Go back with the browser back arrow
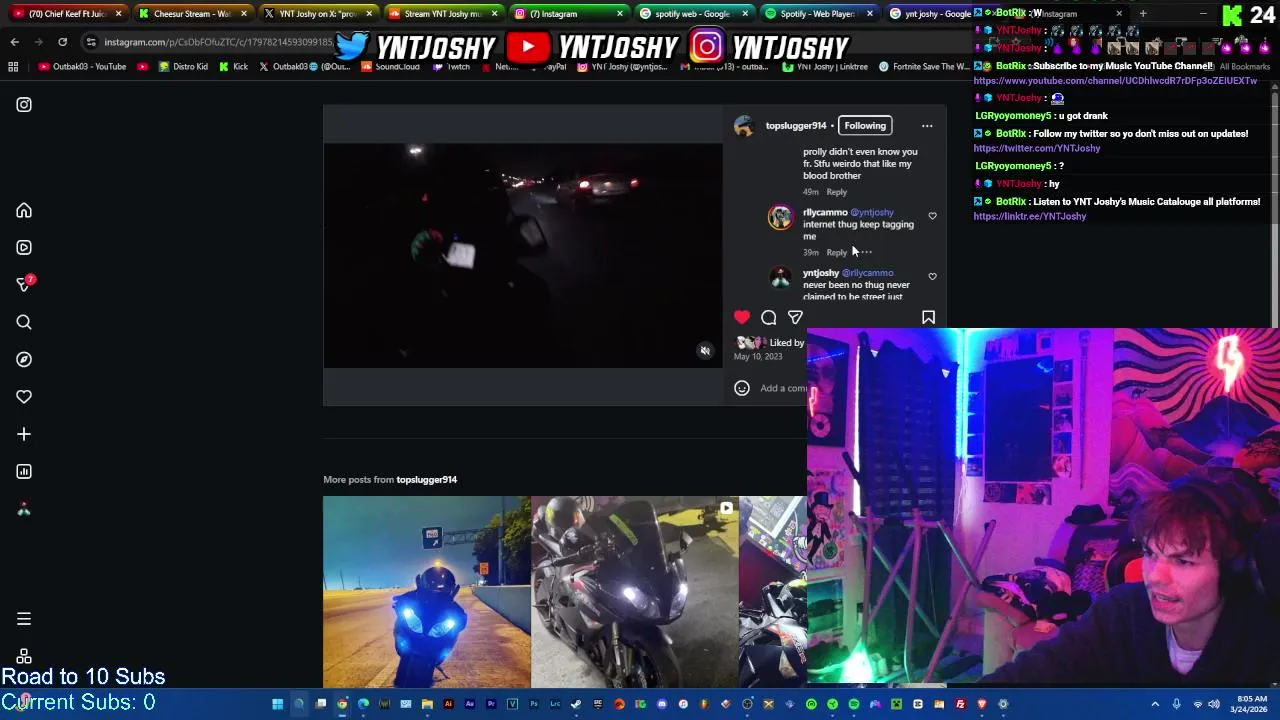 tap(14, 42)
